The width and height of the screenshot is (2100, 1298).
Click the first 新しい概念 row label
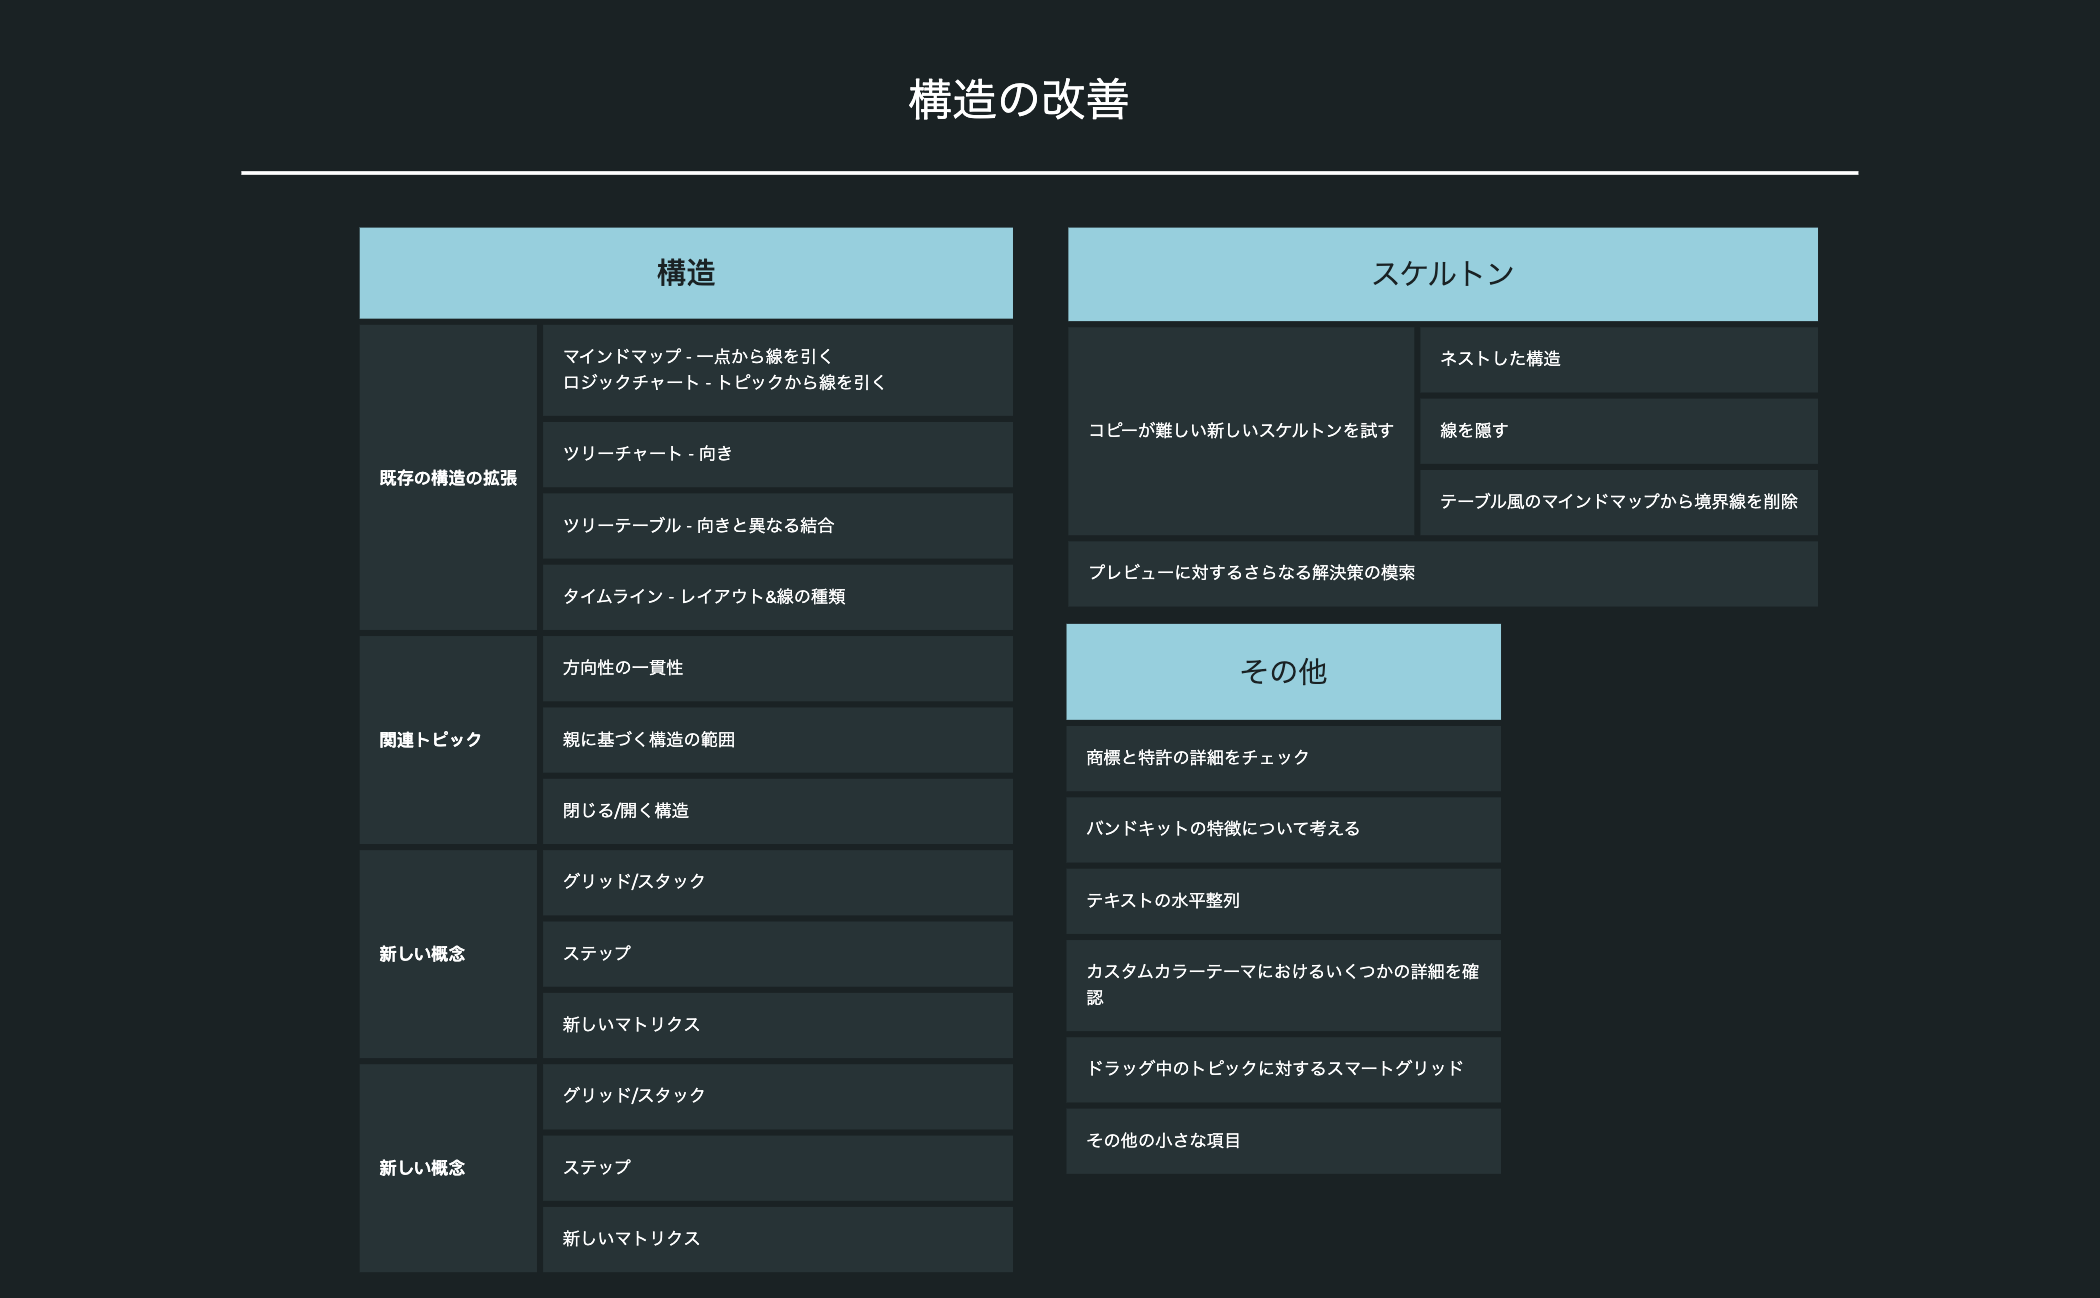[447, 953]
